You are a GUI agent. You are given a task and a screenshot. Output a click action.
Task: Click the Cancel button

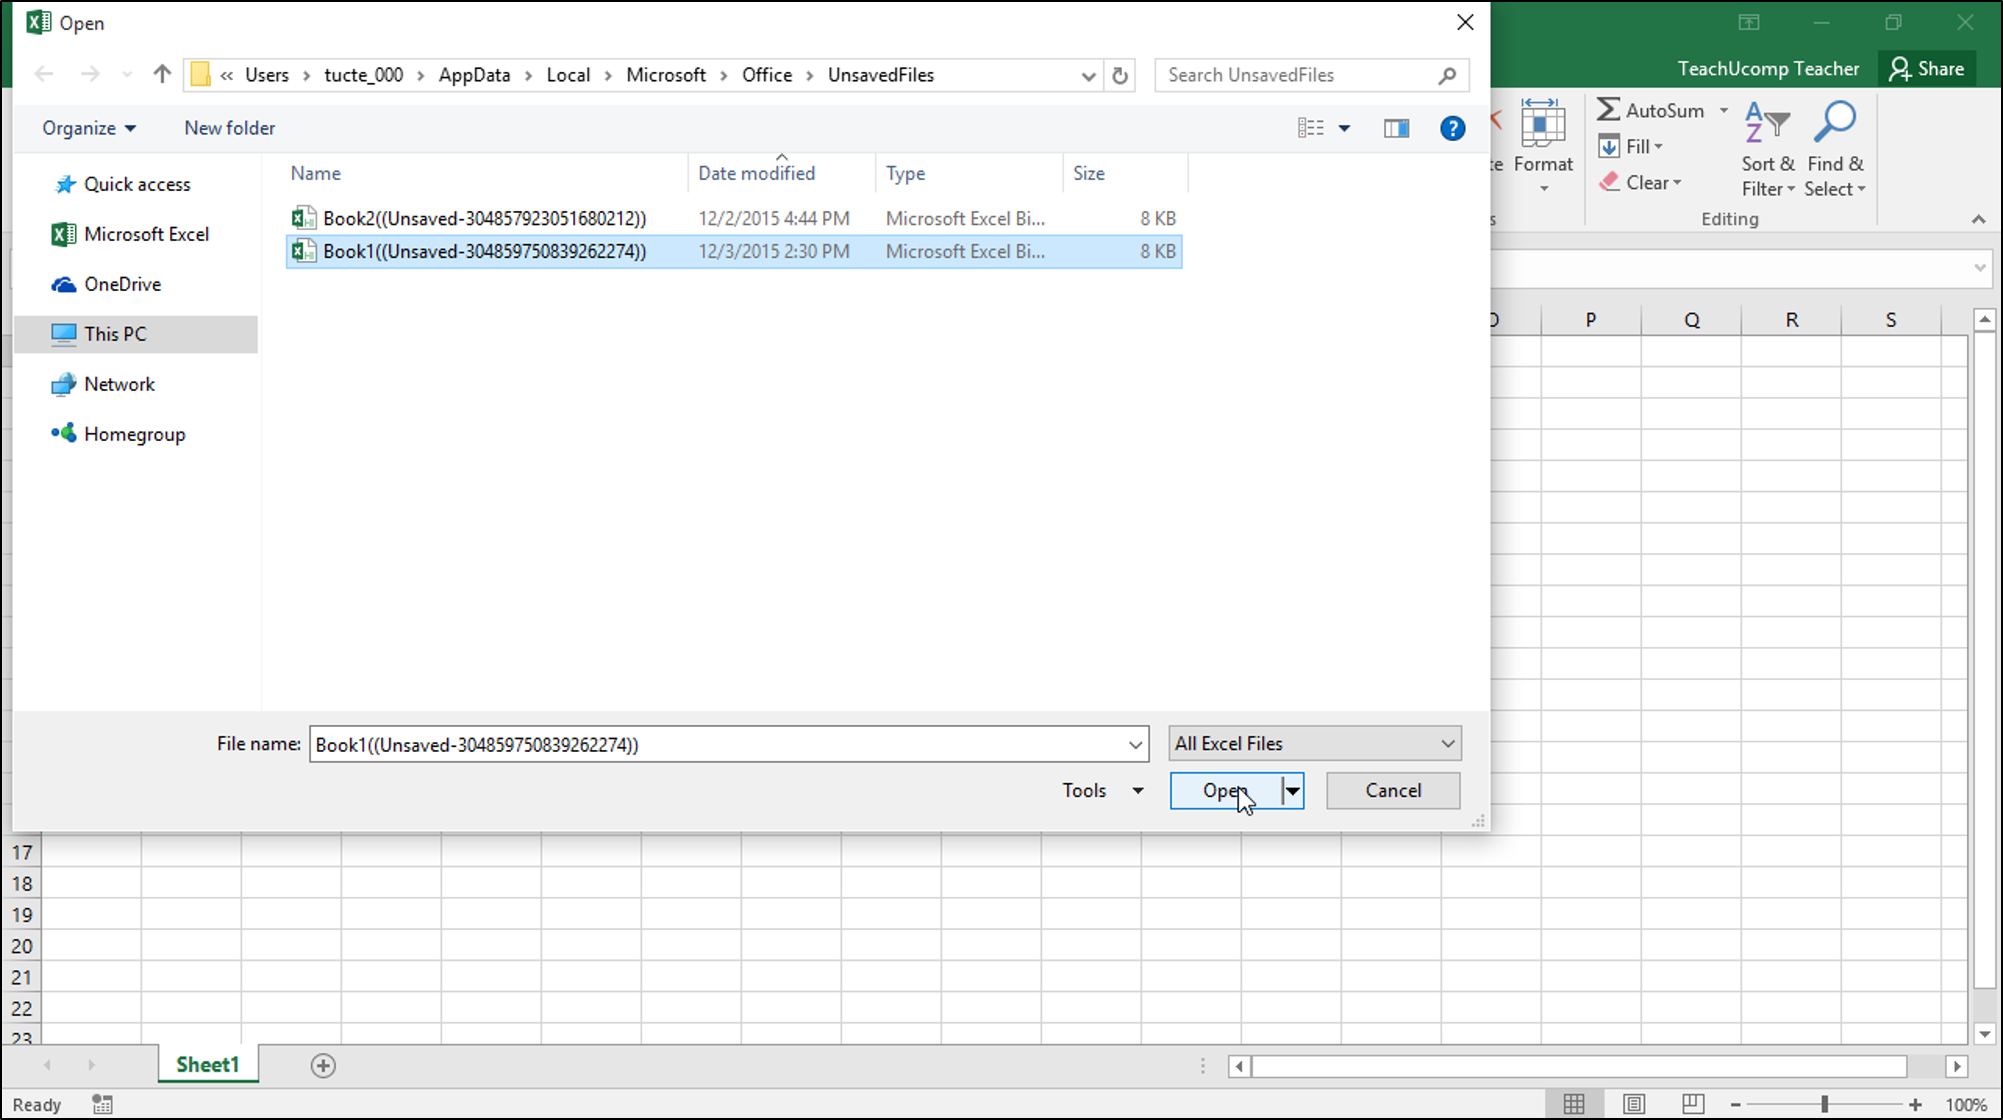pyautogui.click(x=1392, y=791)
